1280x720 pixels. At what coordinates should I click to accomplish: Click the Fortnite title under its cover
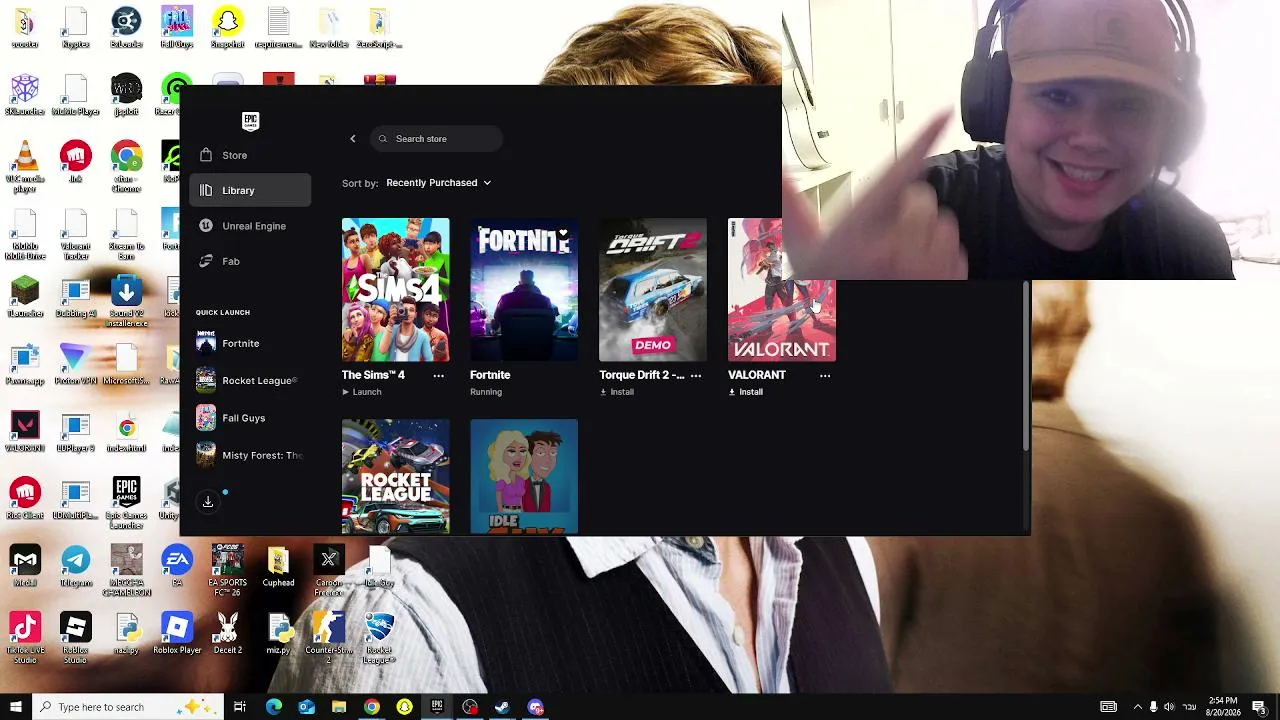[x=490, y=375]
